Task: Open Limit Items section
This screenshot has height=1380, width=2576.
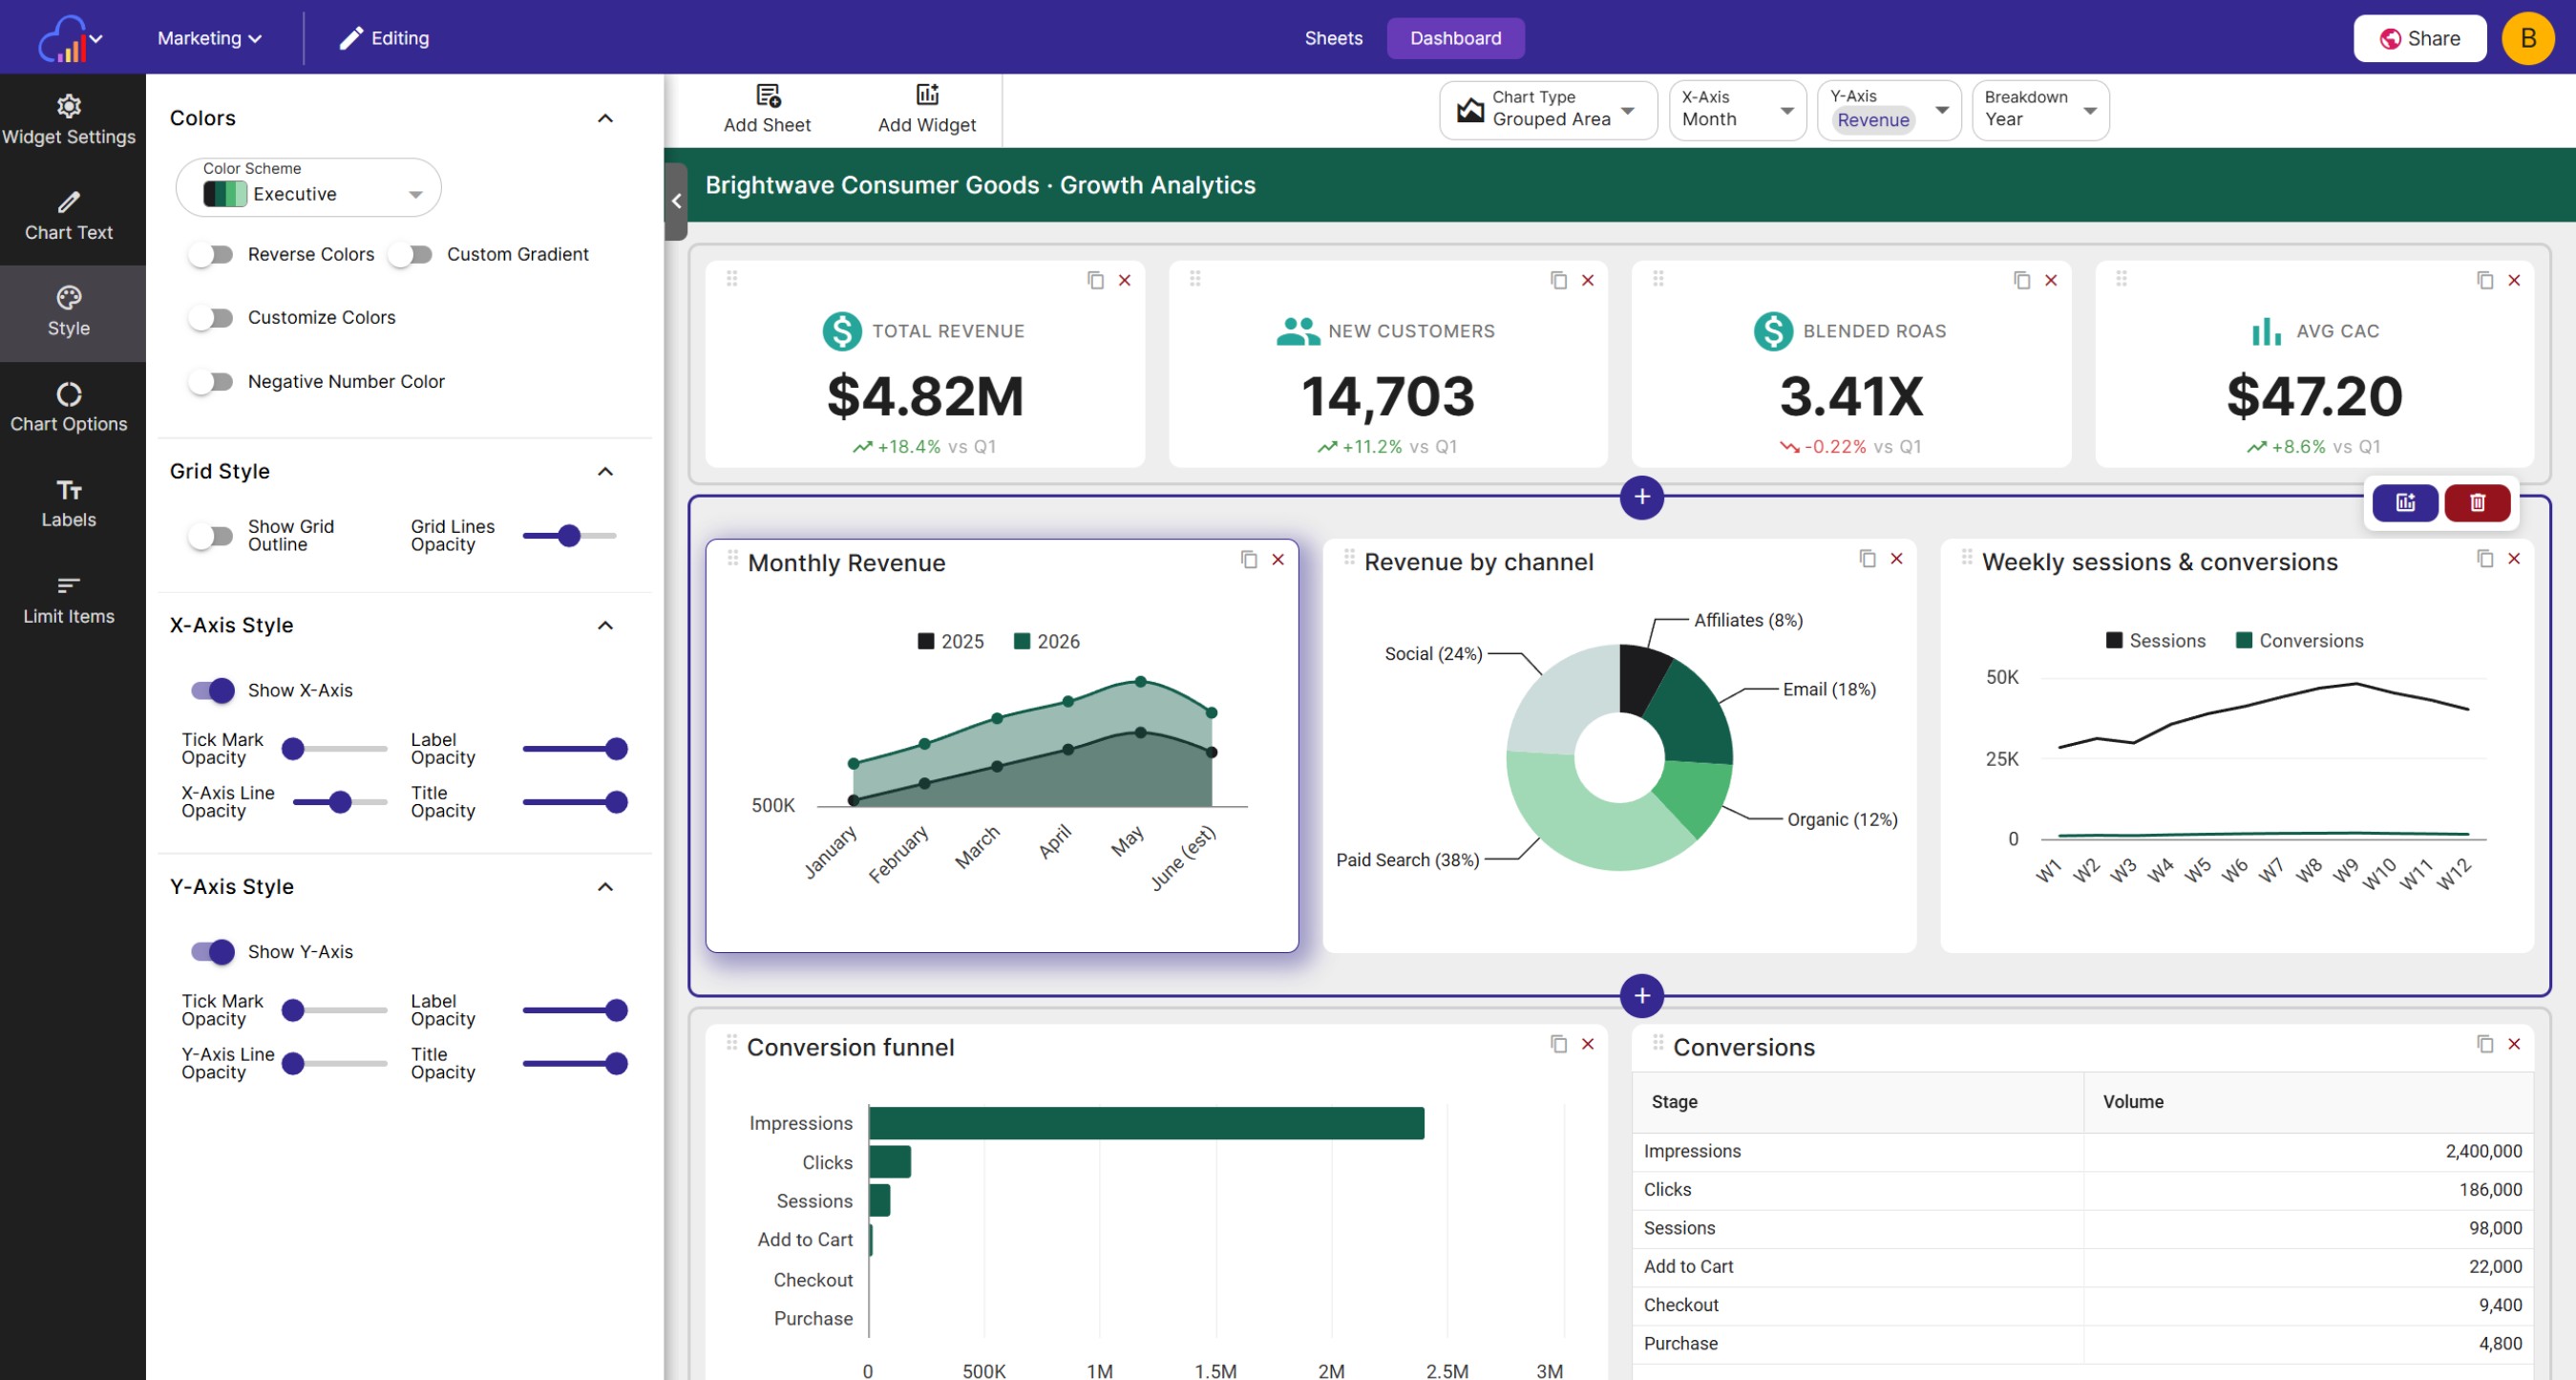Action: pos(69,600)
